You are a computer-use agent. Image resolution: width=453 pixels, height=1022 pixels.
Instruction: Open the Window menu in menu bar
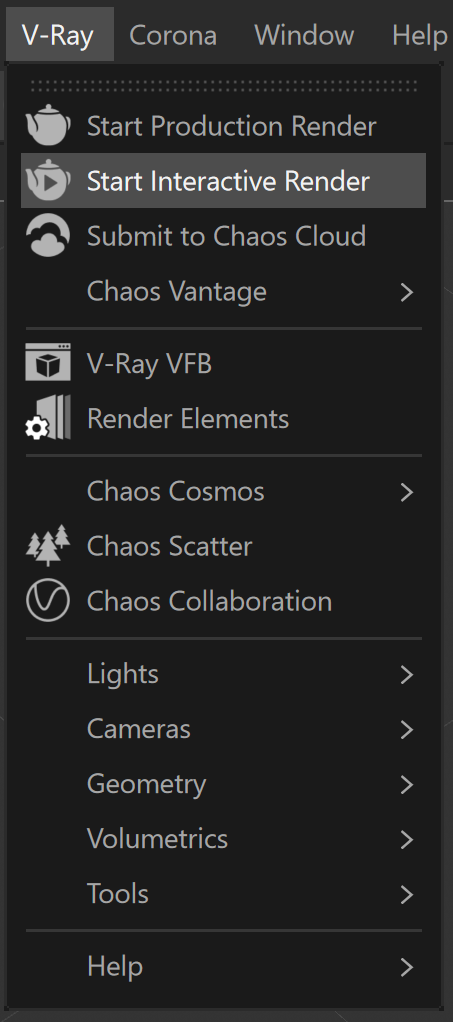(x=304, y=35)
